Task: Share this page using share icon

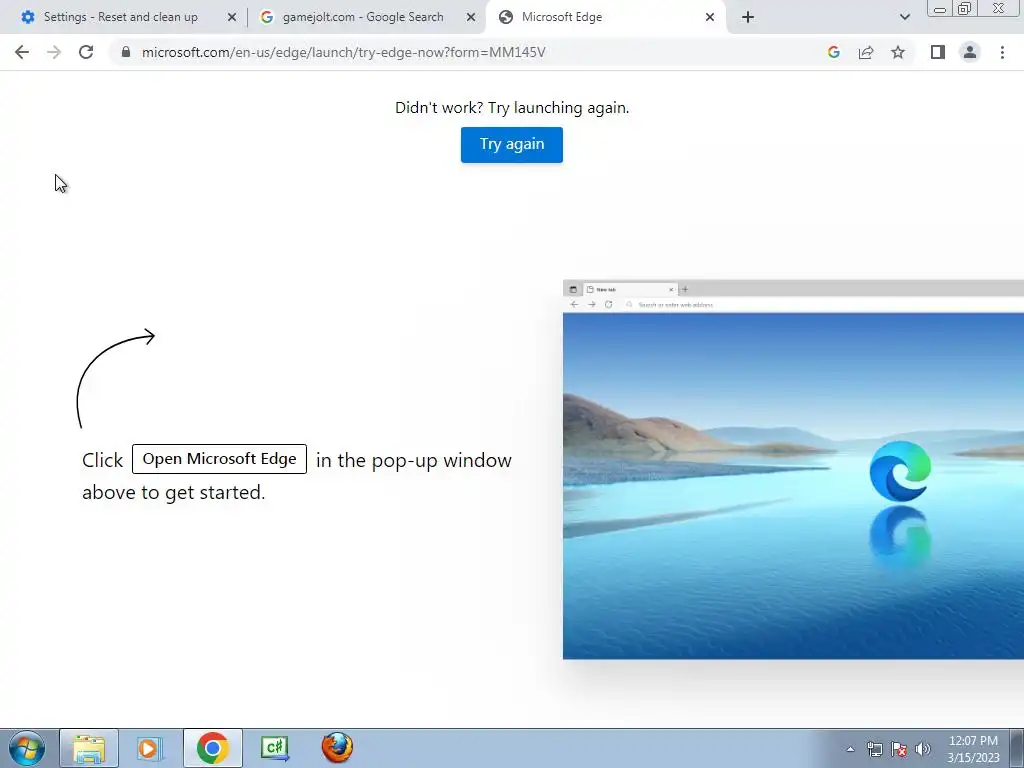Action: (x=866, y=52)
